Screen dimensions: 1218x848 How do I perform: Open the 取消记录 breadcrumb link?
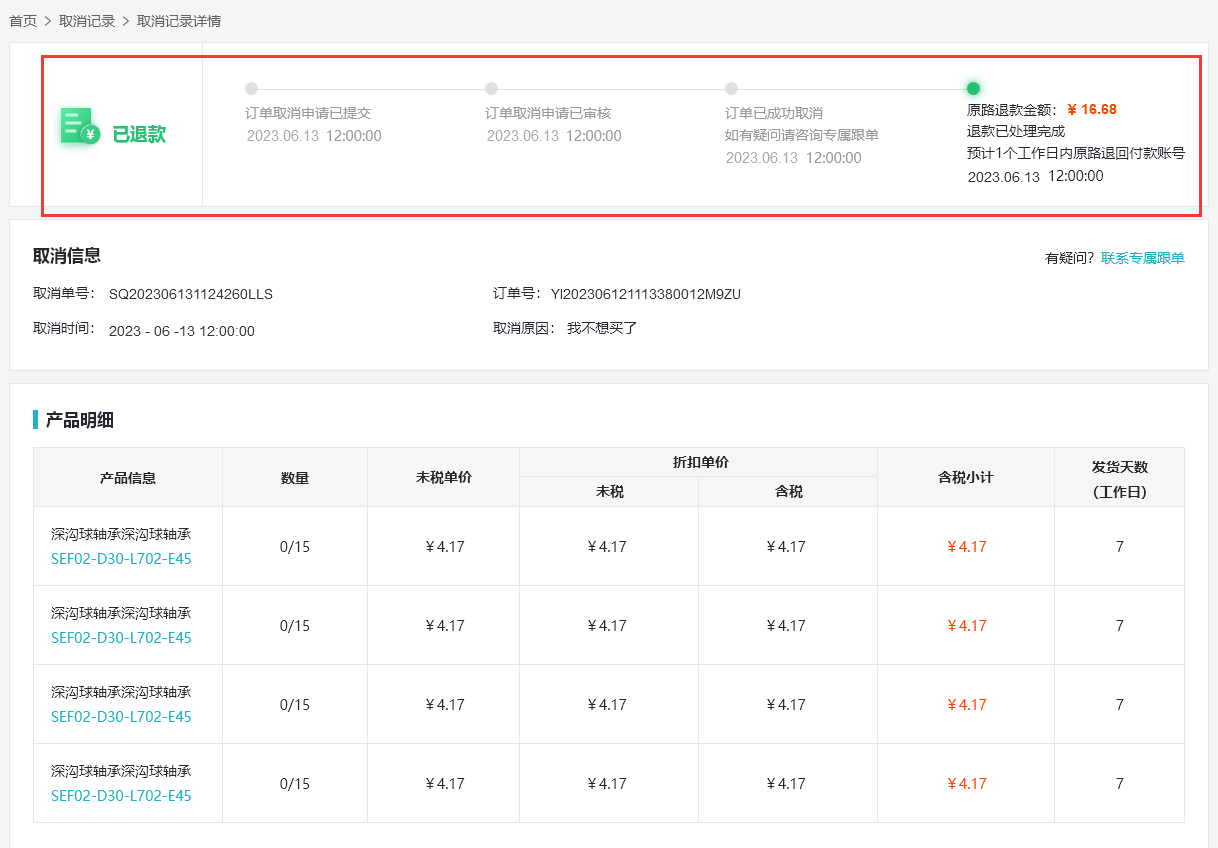coord(87,21)
